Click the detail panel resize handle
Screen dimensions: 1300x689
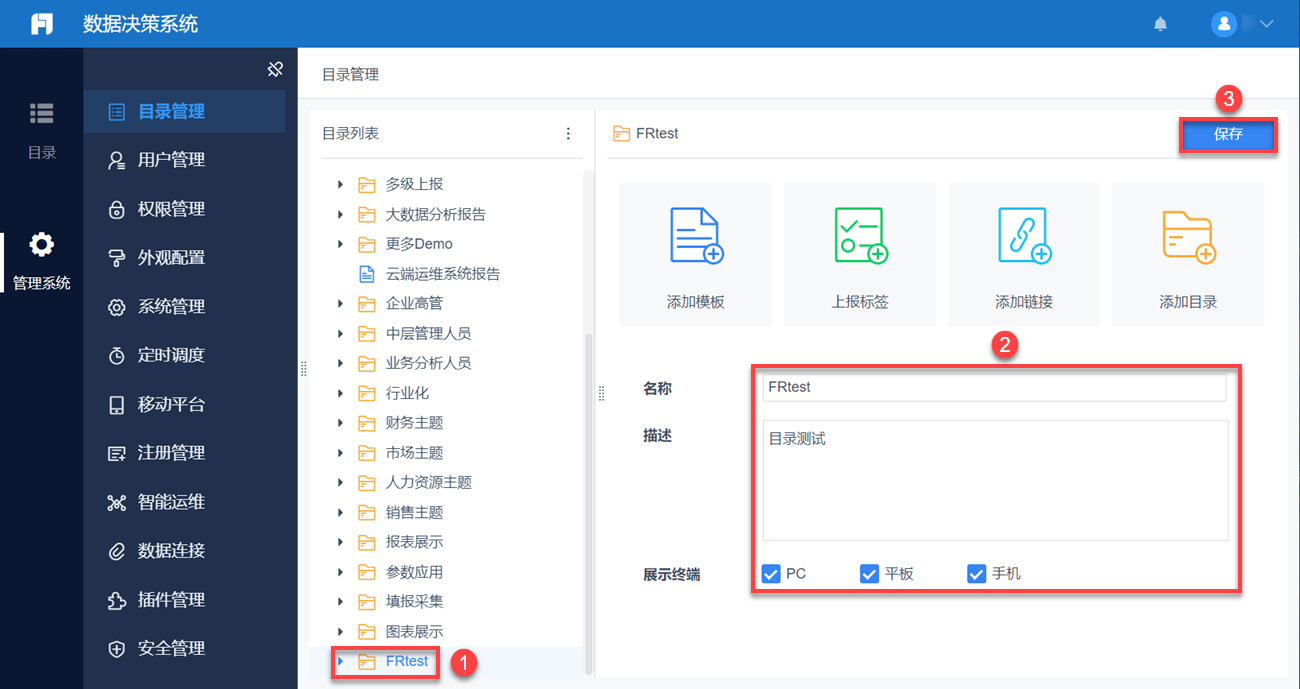point(601,394)
